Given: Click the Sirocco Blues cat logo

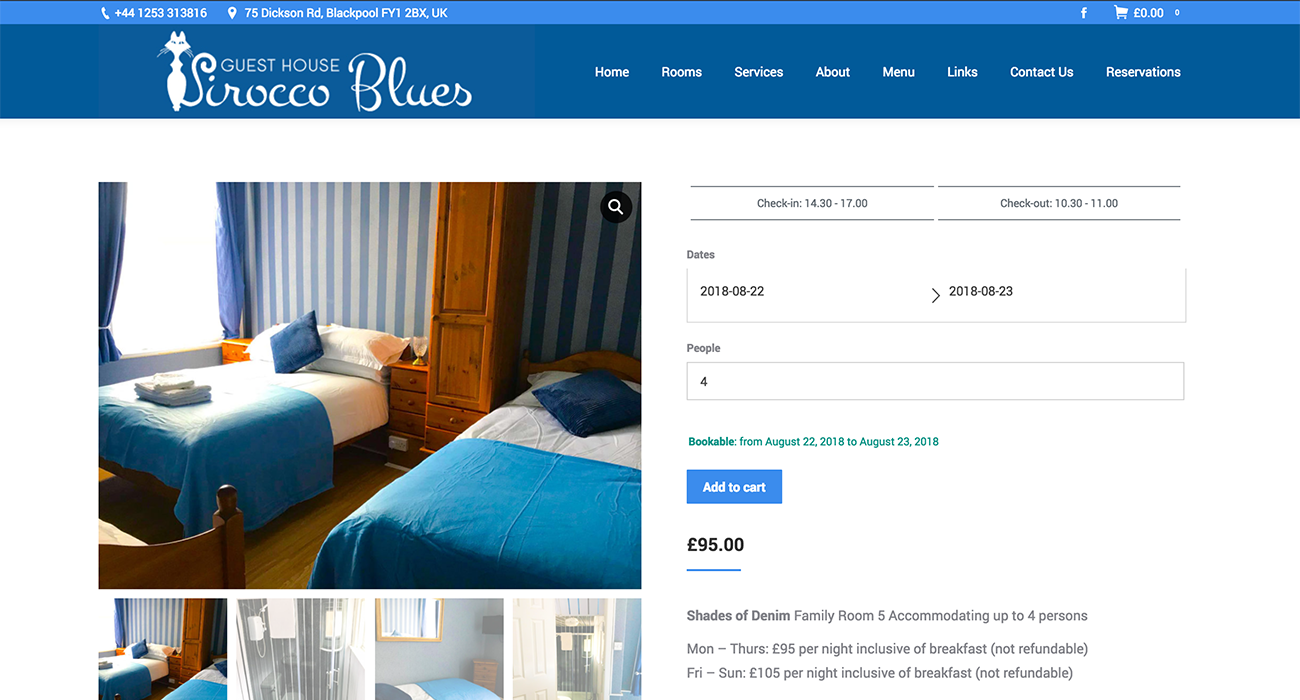Looking at the screenshot, I should pos(315,71).
